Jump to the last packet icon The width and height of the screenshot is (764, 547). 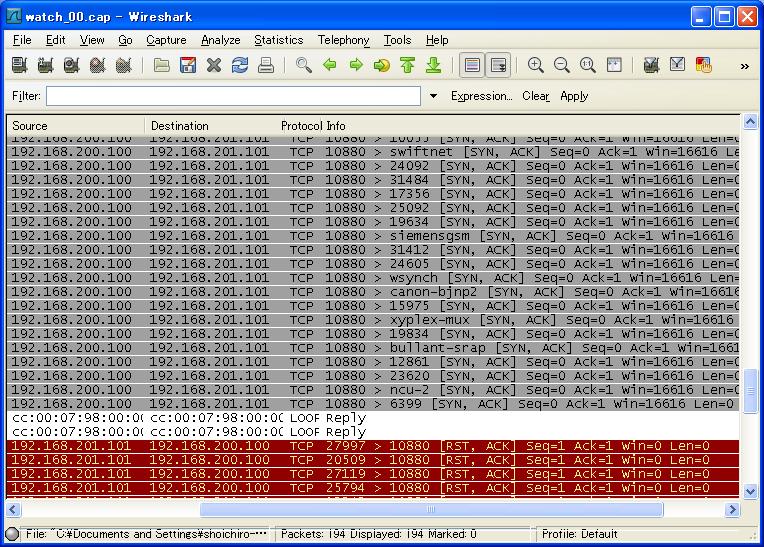[x=434, y=65]
